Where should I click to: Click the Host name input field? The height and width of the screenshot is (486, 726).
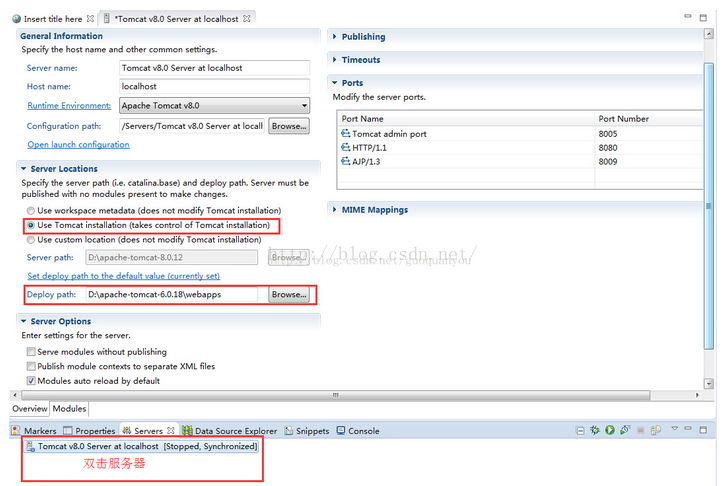coord(214,87)
